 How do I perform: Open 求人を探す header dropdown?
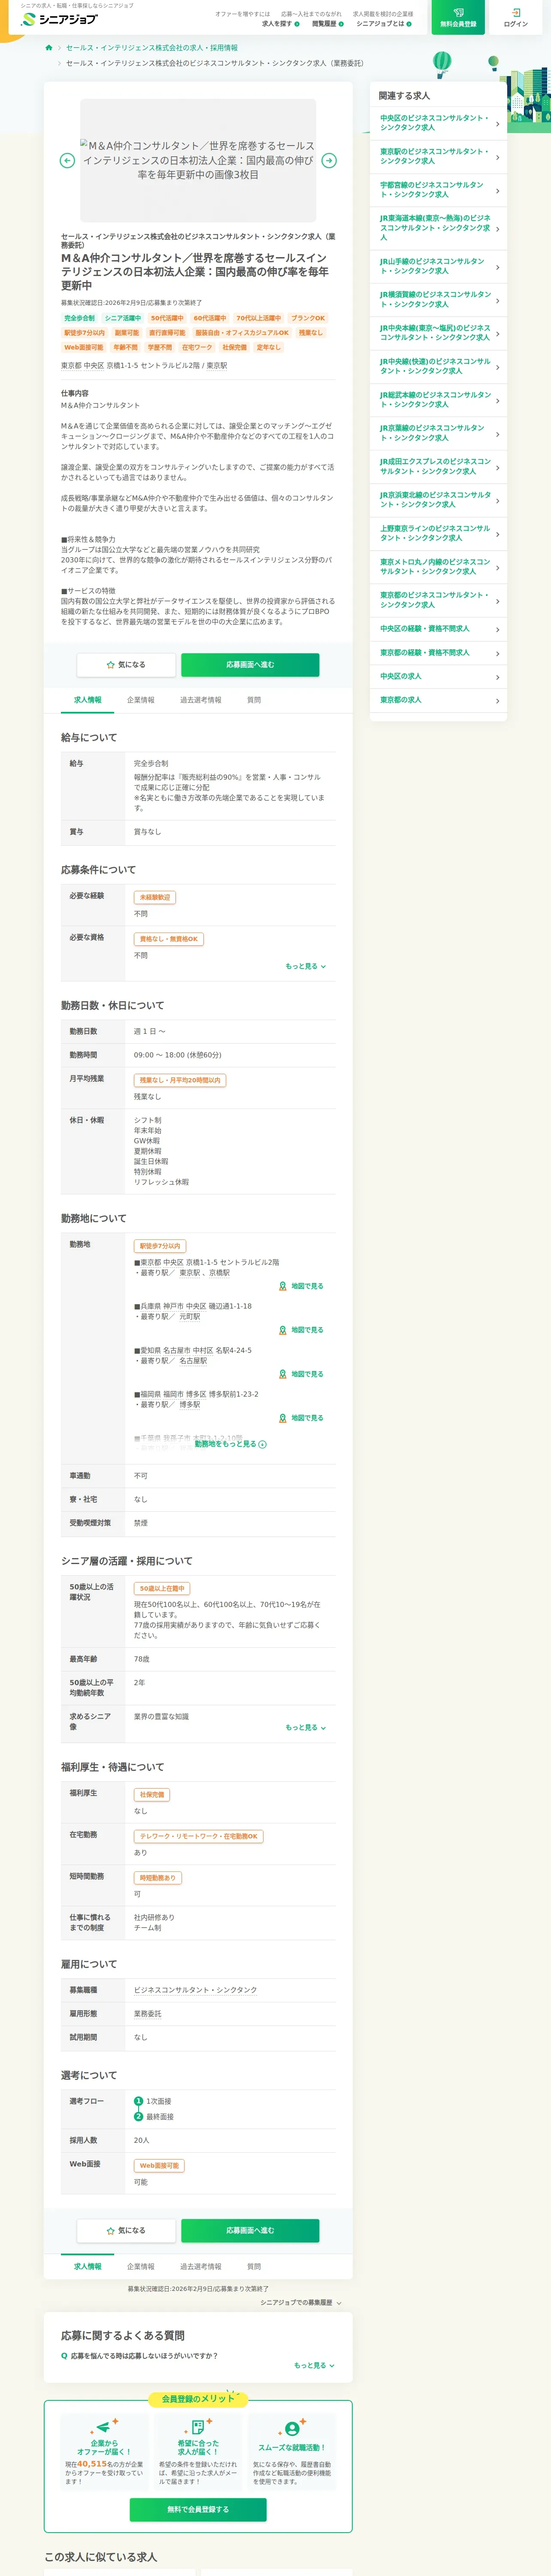281,23
